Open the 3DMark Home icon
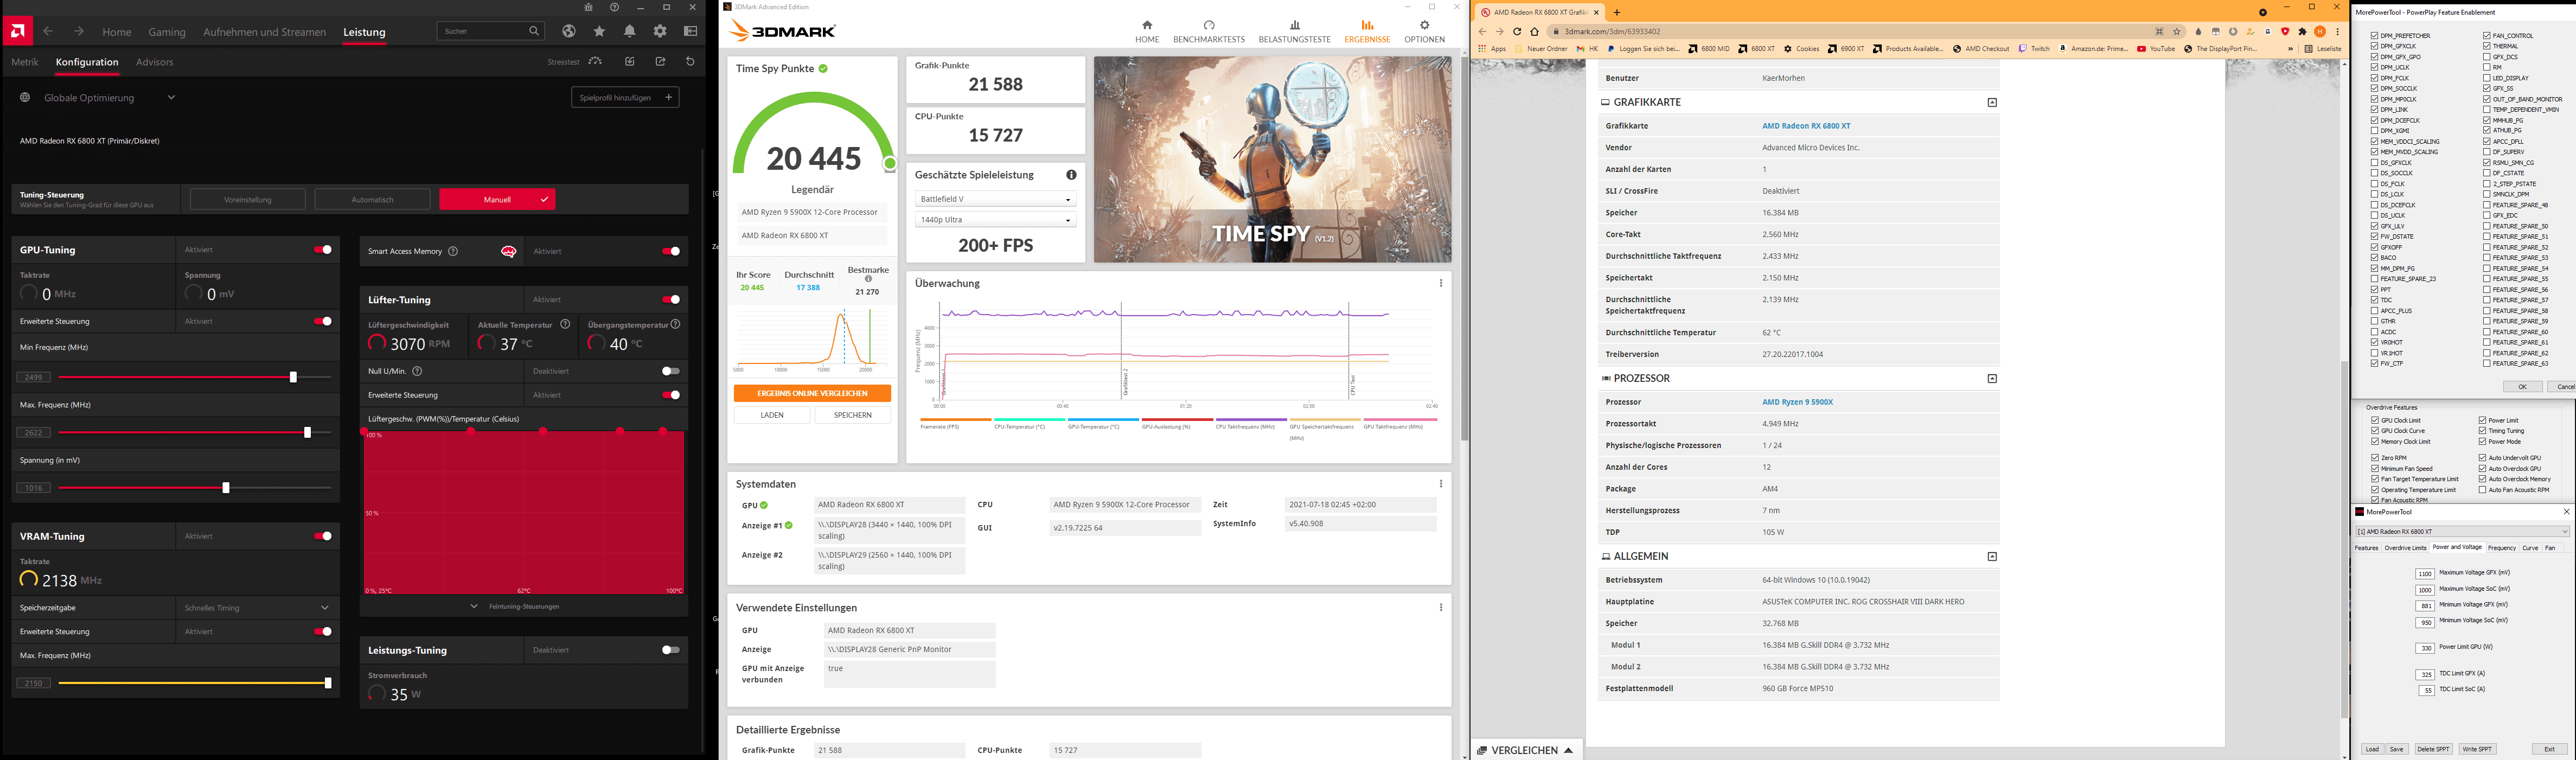This screenshot has height=760, width=2576. [x=1147, y=25]
